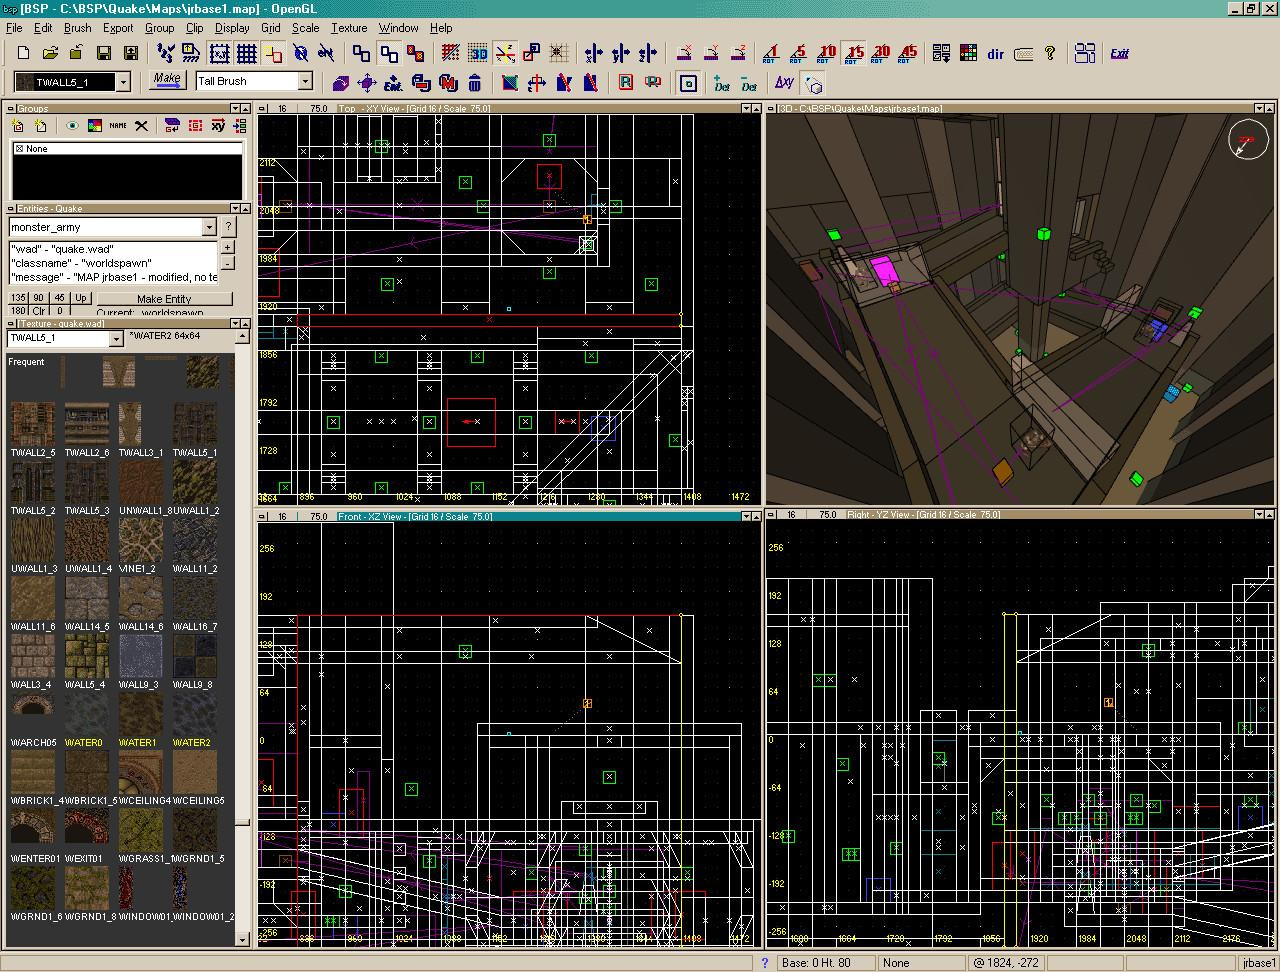Click the Add Detail (+Det) icon
The height and width of the screenshot is (972, 1280).
pos(721,83)
